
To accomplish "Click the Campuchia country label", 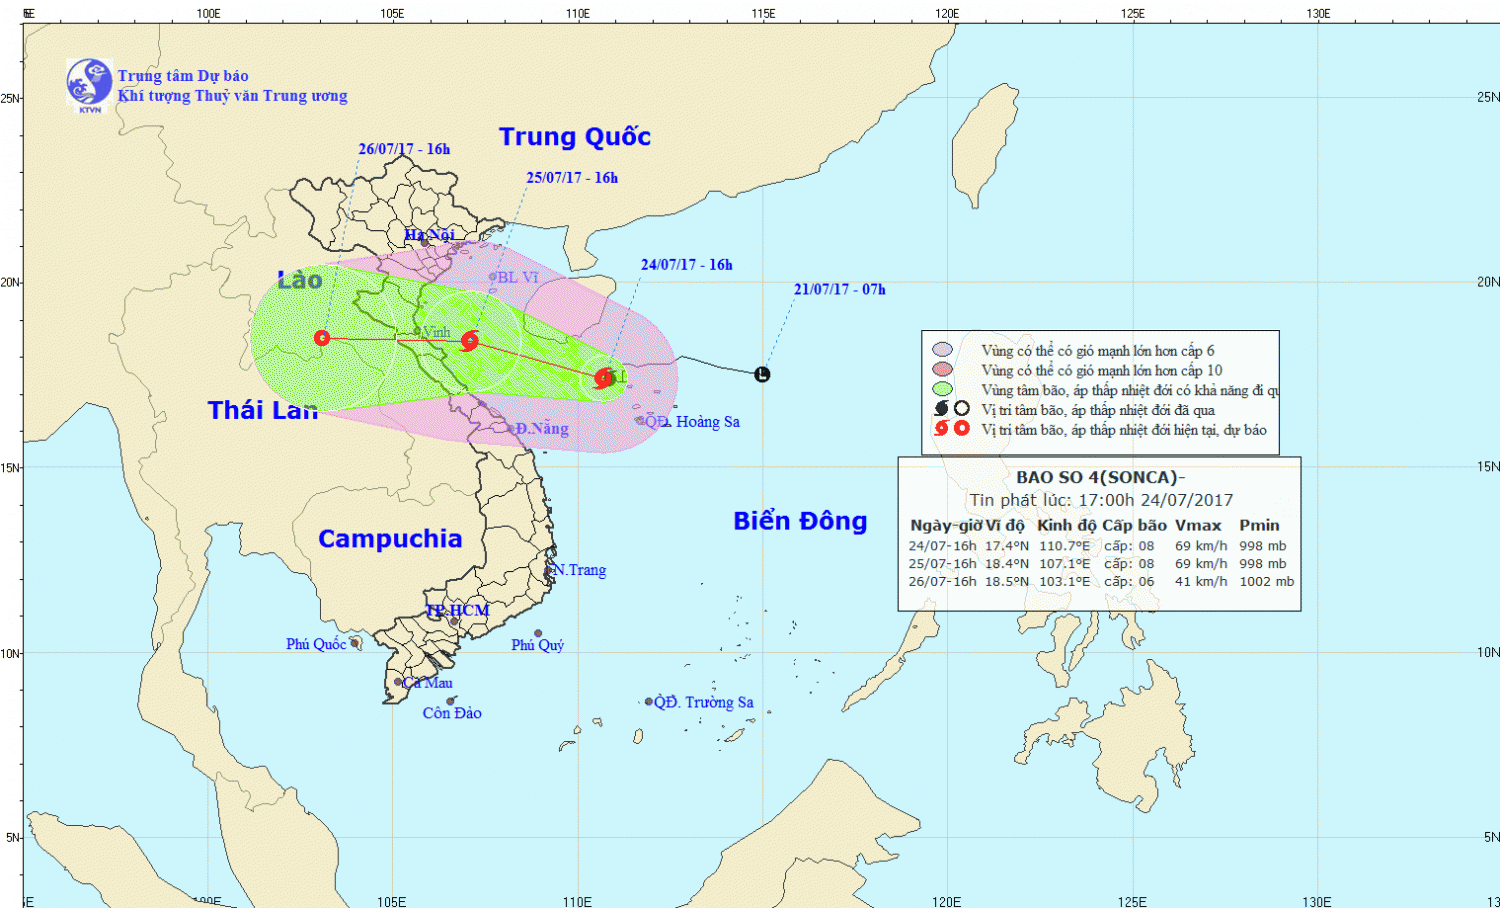I will pyautogui.click(x=390, y=539).
